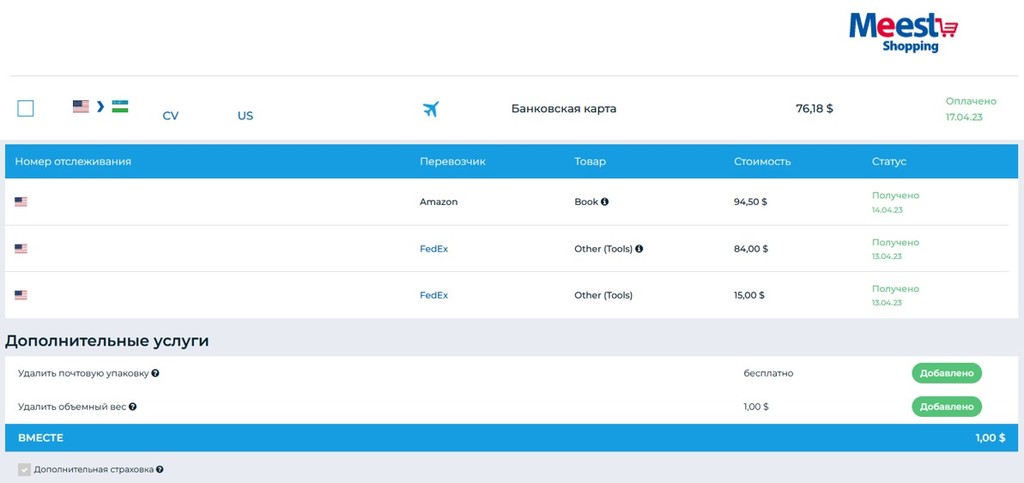Click the Meest Shopping logo
Image resolution: width=1024 pixels, height=483 pixels.
click(x=902, y=32)
